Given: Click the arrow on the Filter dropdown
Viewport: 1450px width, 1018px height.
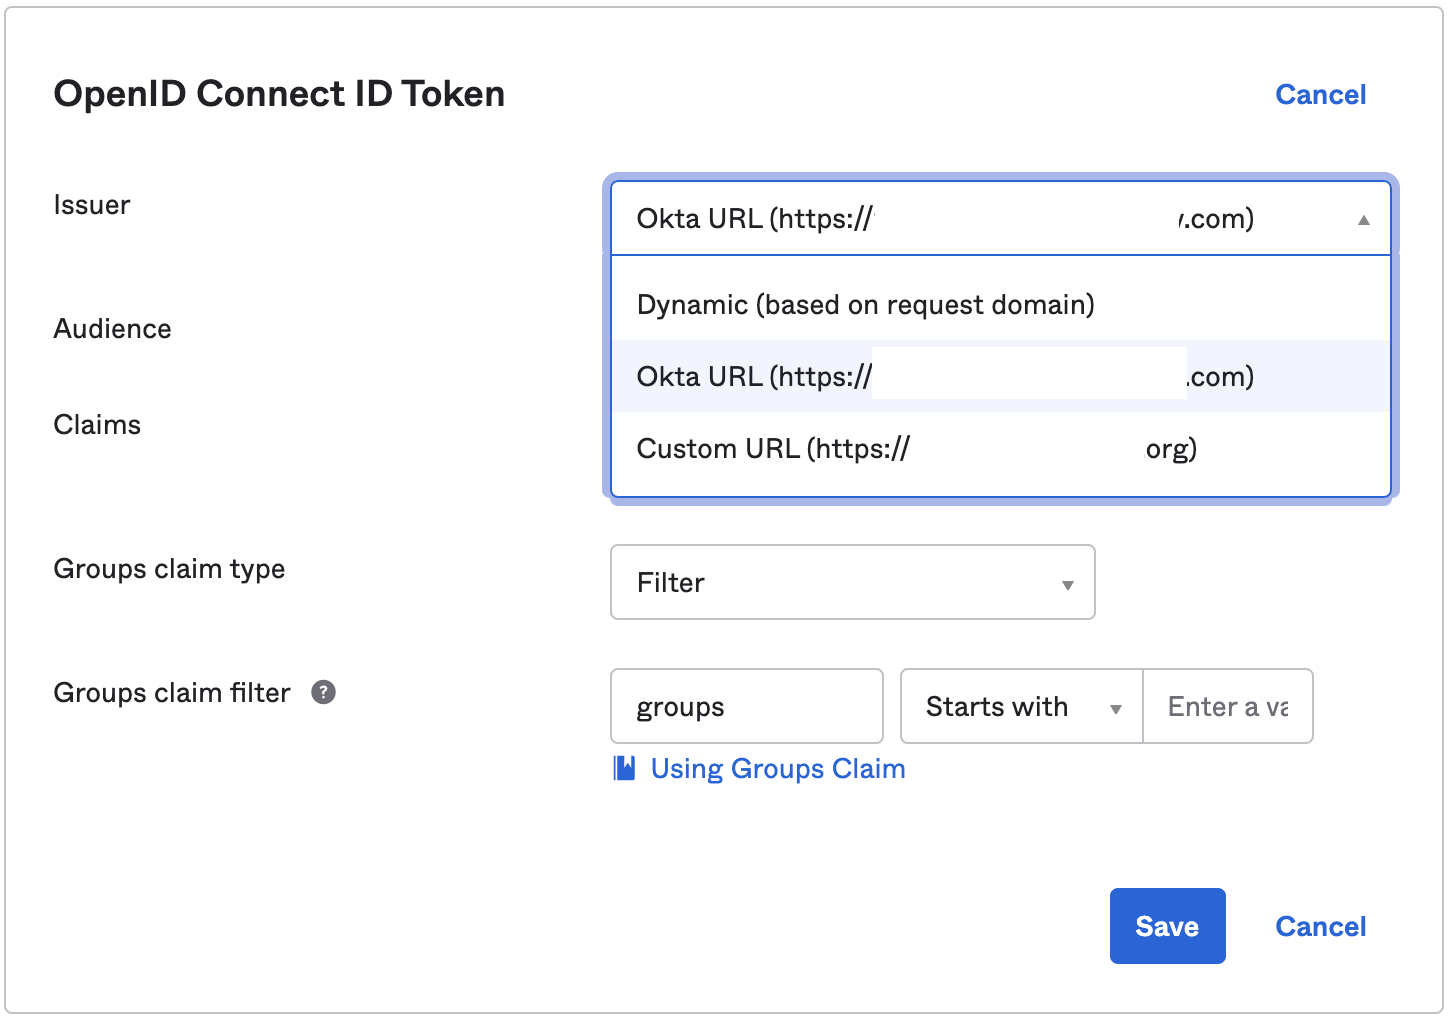Looking at the screenshot, I should tap(1068, 585).
